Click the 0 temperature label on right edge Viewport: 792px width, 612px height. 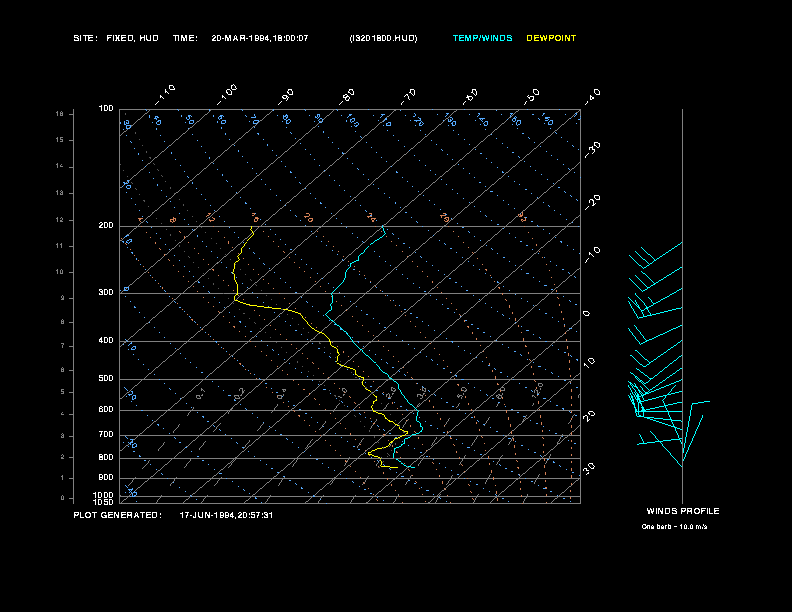point(587,314)
